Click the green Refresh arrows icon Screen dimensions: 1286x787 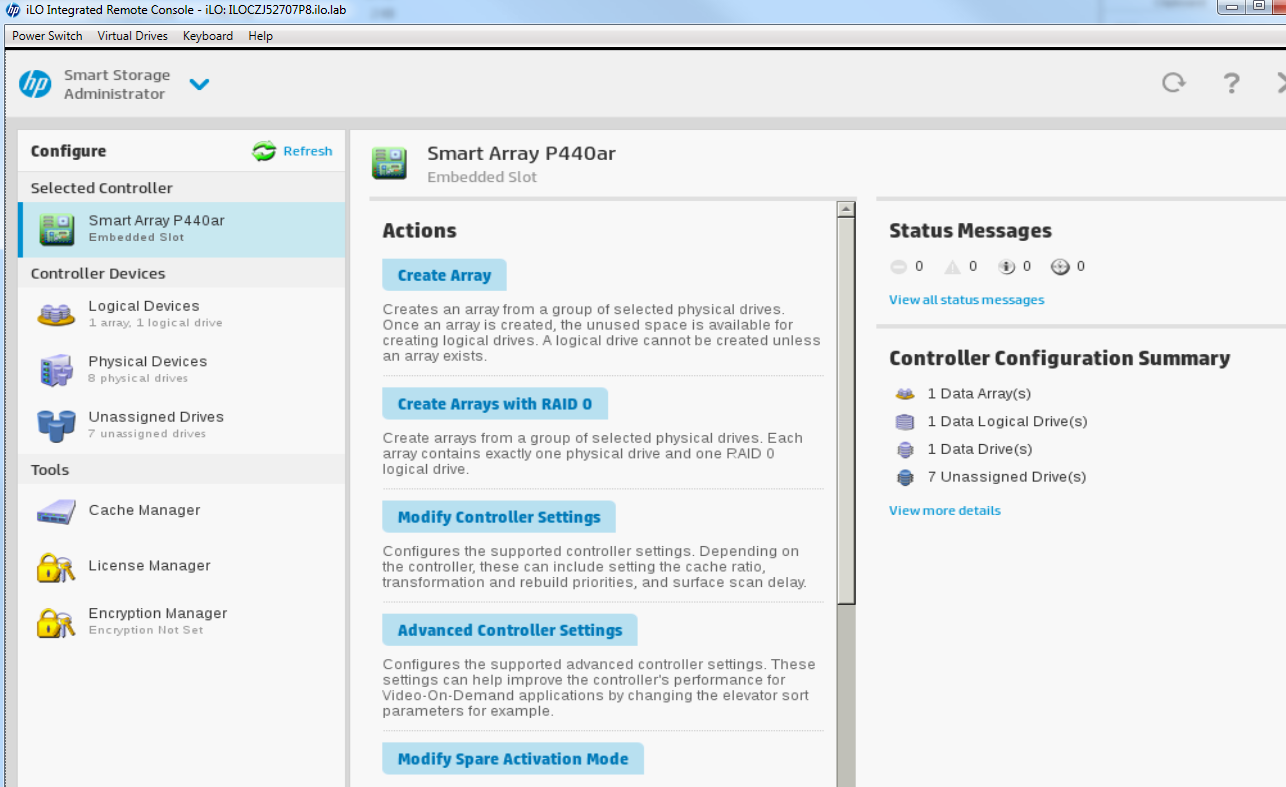coord(264,151)
